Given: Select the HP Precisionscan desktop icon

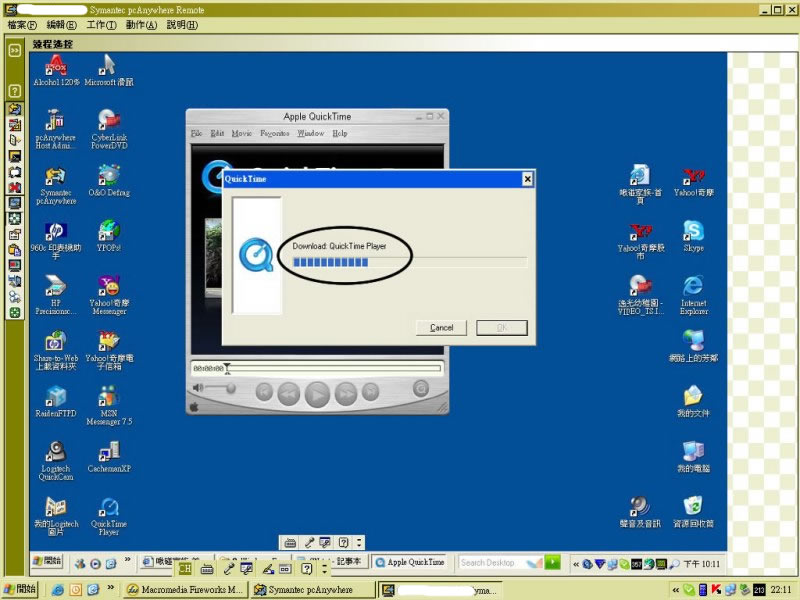Looking at the screenshot, I should (56, 295).
